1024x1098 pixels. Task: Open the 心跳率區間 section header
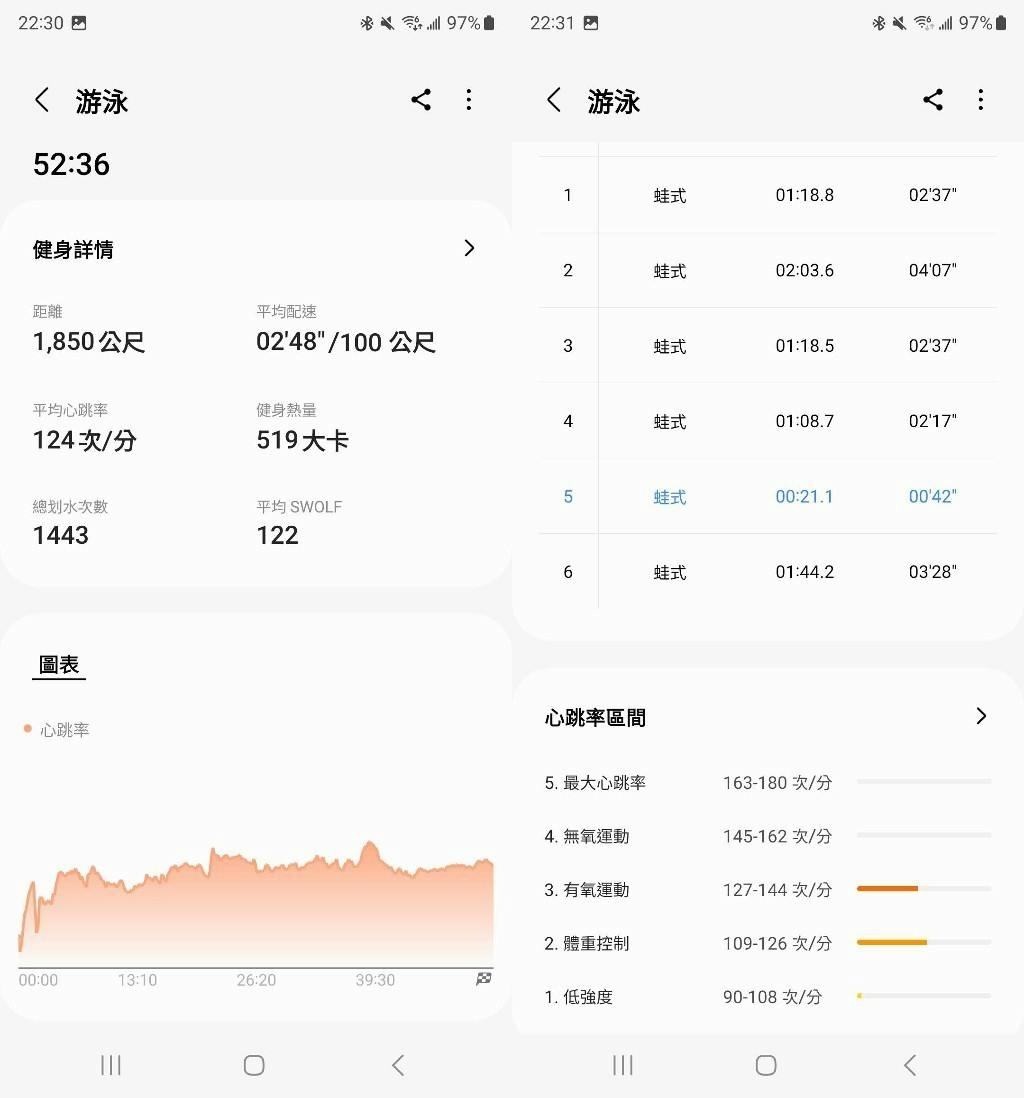tap(768, 716)
